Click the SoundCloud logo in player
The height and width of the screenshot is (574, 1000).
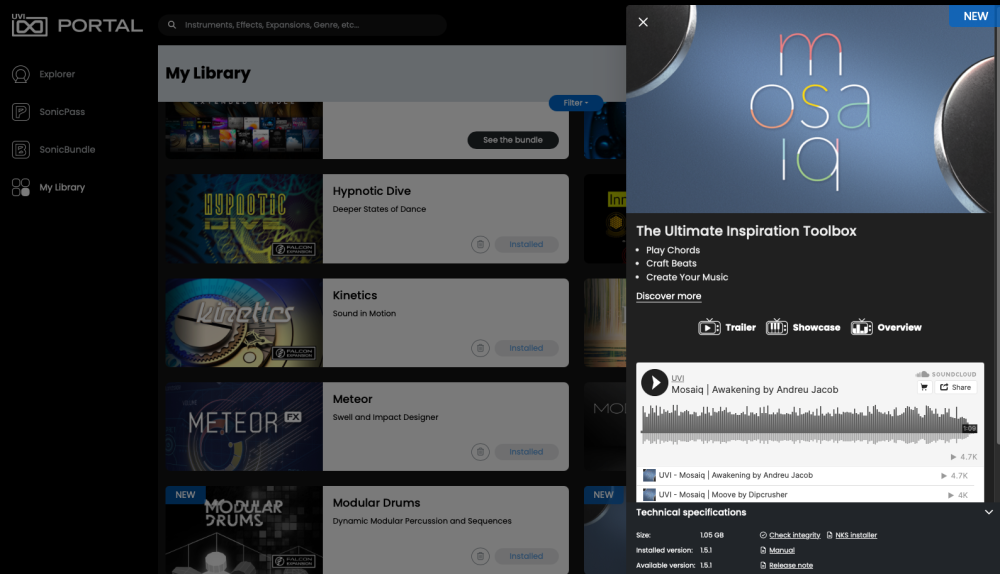click(946, 374)
